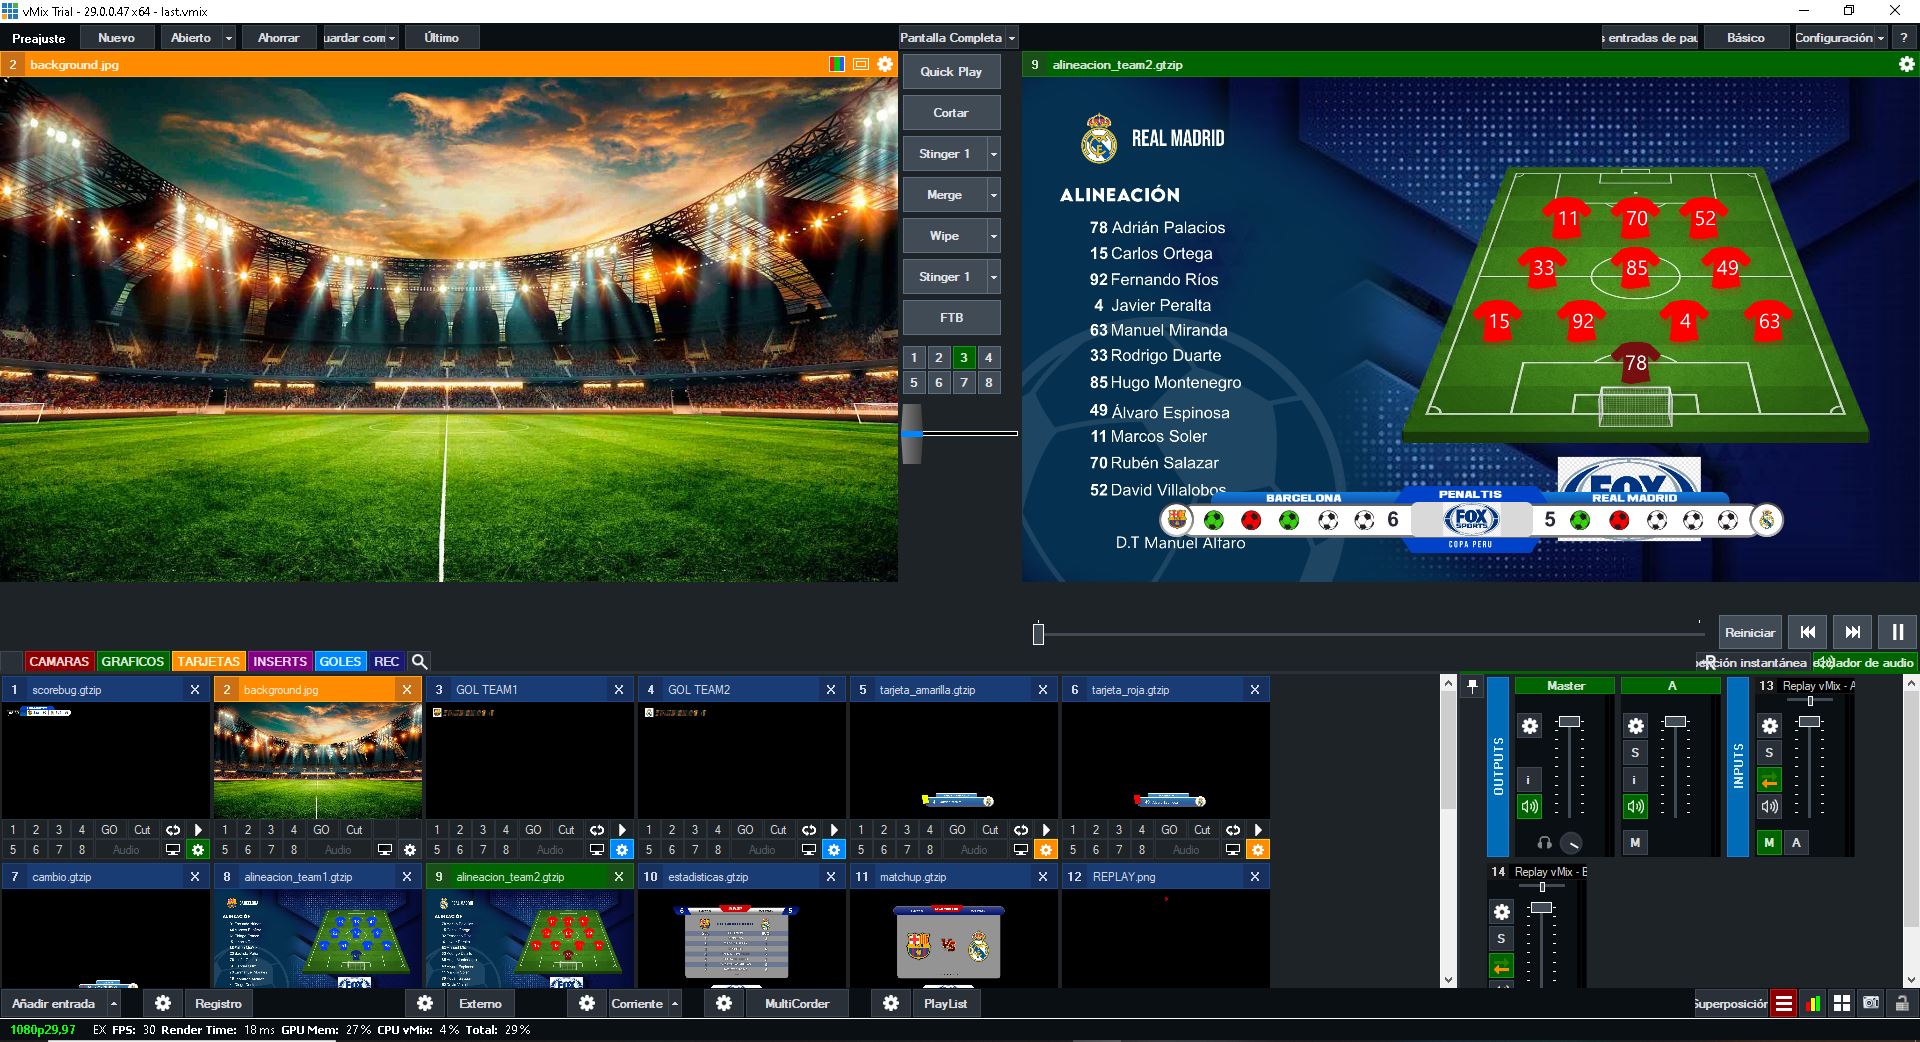1920x1042 pixels.
Task: Click headphones icon under Master channel
Action: pos(1544,843)
